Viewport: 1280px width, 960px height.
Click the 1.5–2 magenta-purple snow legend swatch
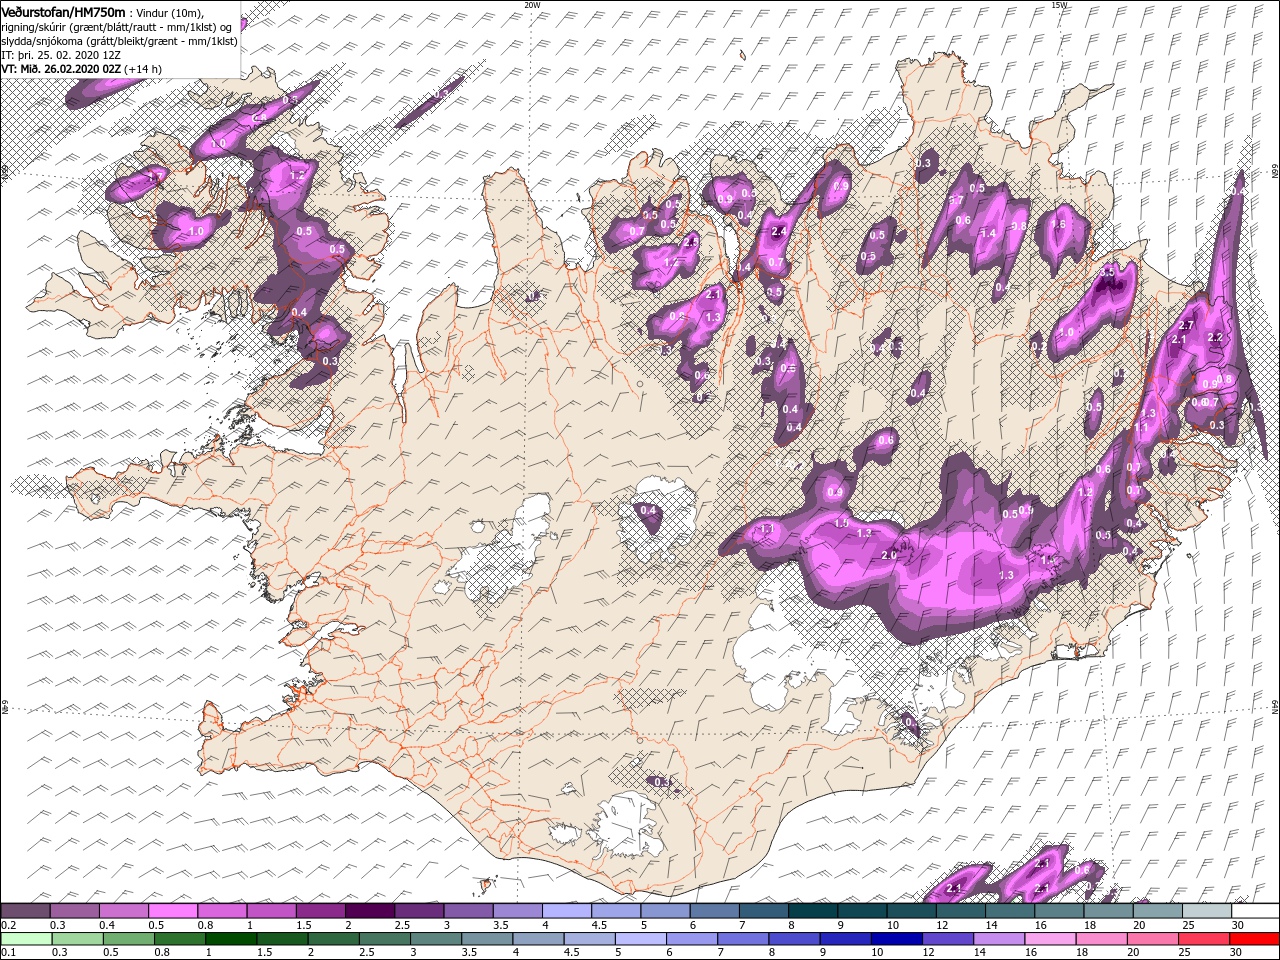point(320,911)
